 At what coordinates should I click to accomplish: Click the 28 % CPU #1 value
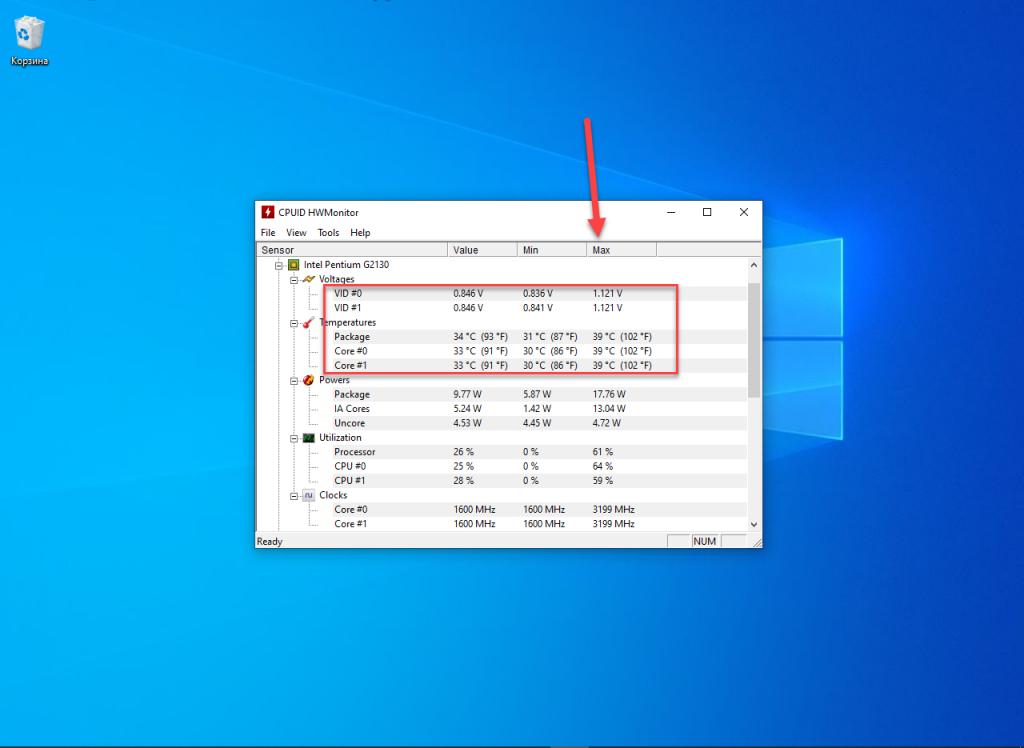click(x=463, y=480)
